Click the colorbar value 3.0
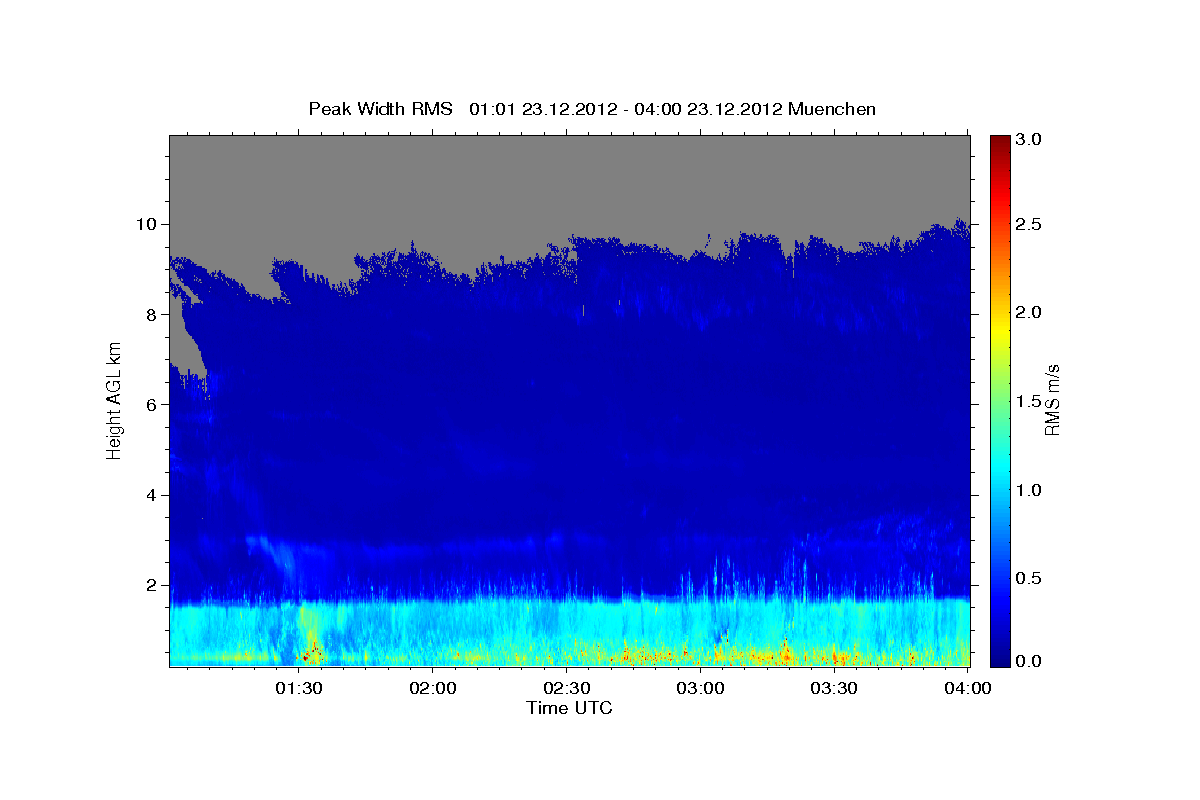Image resolution: width=1200 pixels, height=800 pixels. coord(1030,140)
